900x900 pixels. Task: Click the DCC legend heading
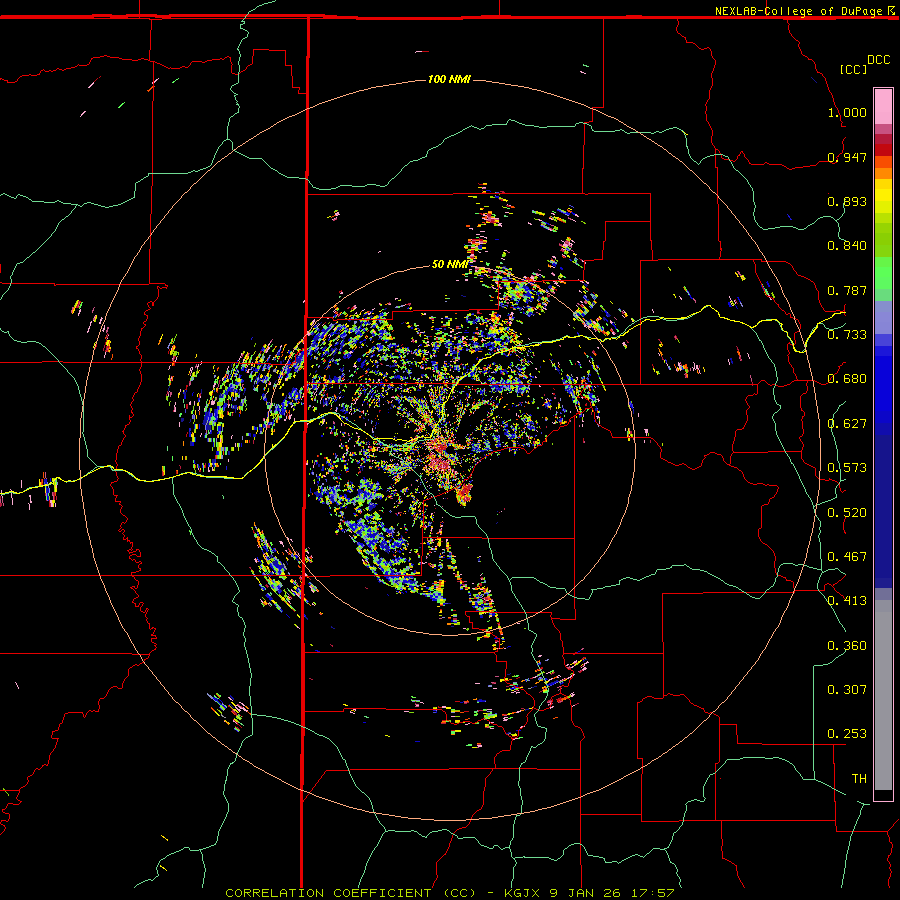pos(878,60)
